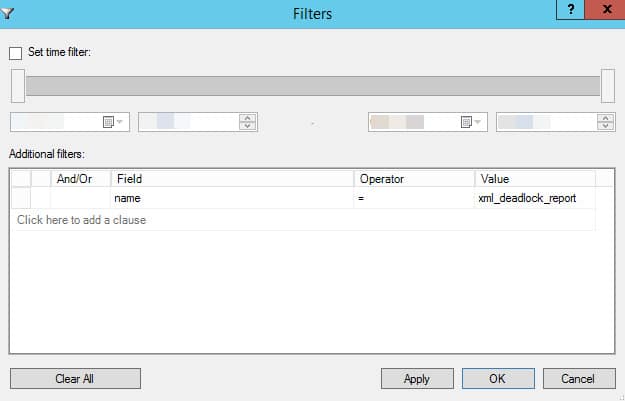Click the And/Or cell of name row
The width and height of the screenshot is (625, 401).
point(81,198)
